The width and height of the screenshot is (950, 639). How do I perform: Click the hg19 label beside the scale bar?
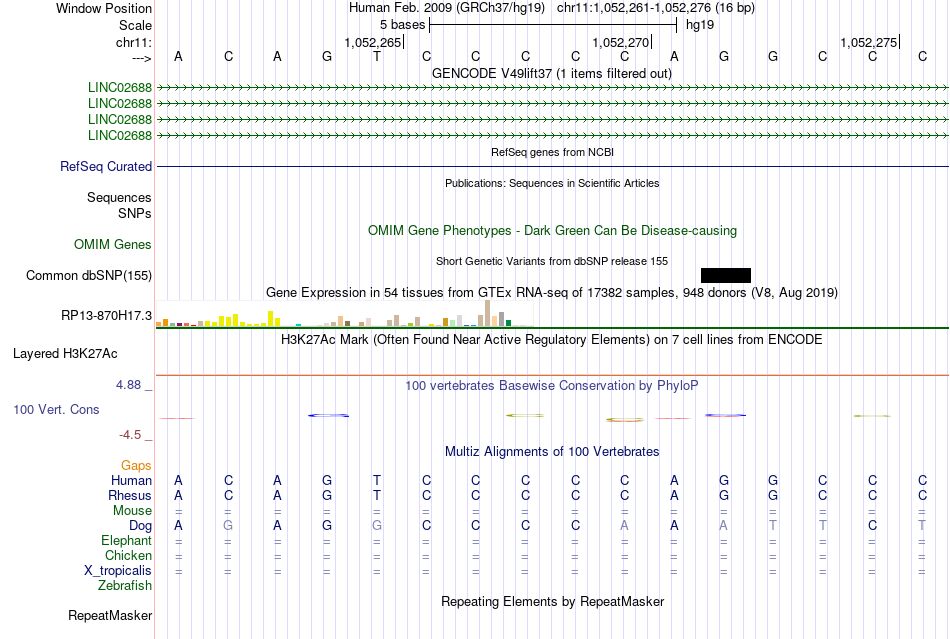[700, 25]
